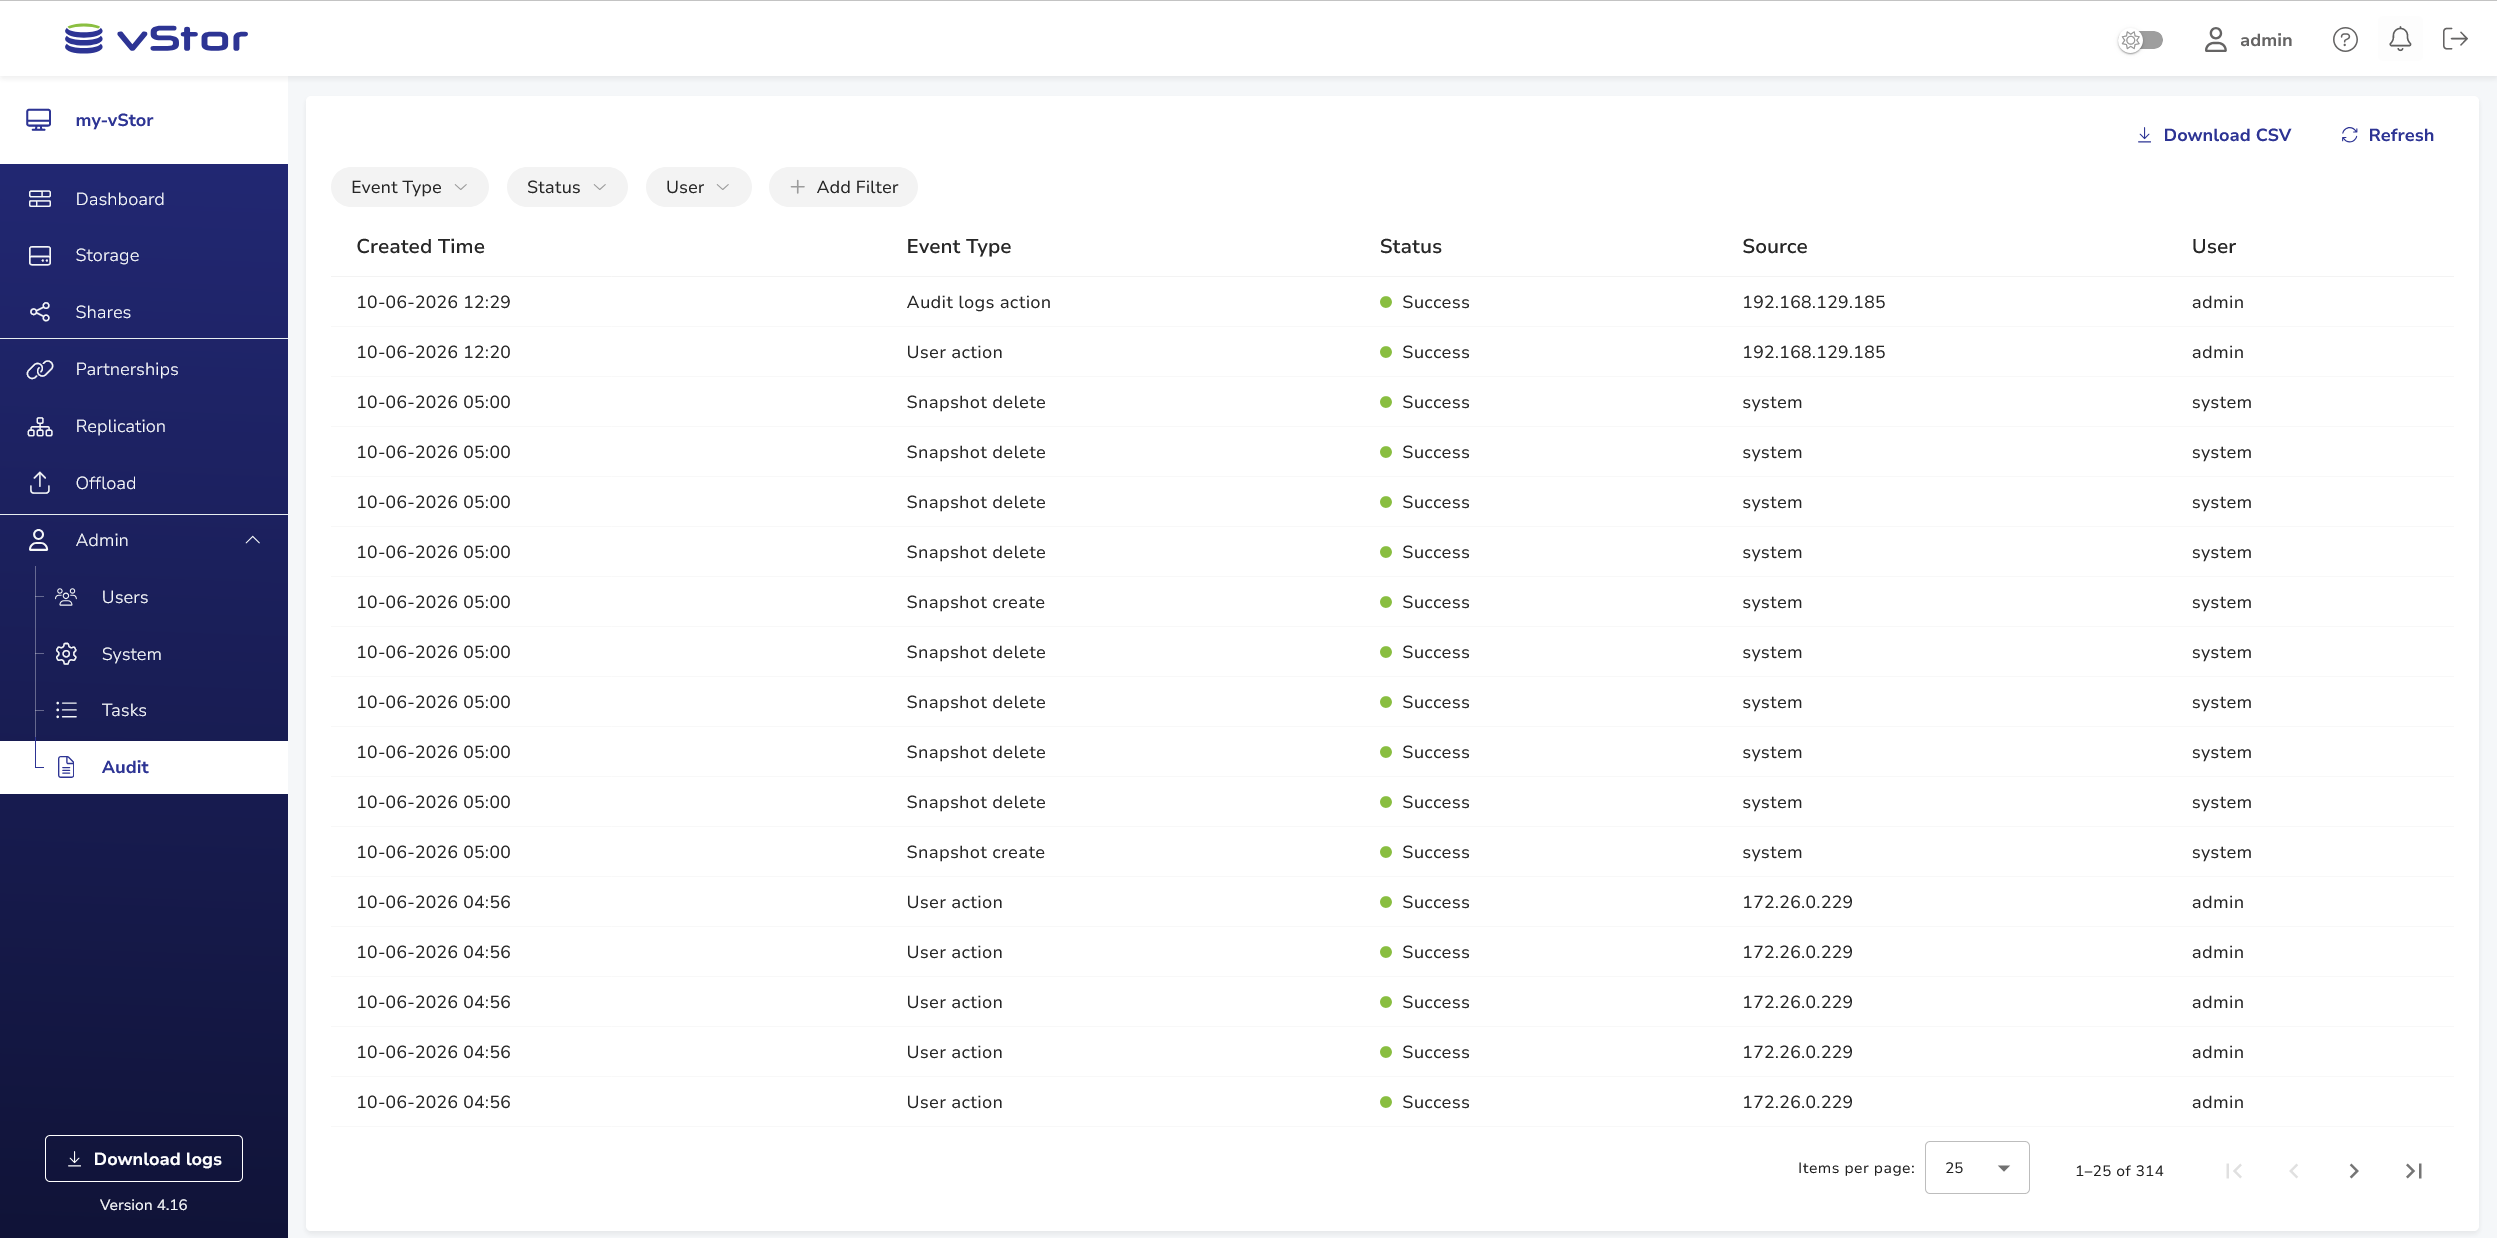Image resolution: width=2497 pixels, height=1238 pixels.
Task: Click the Event Type column header
Action: tap(958, 246)
